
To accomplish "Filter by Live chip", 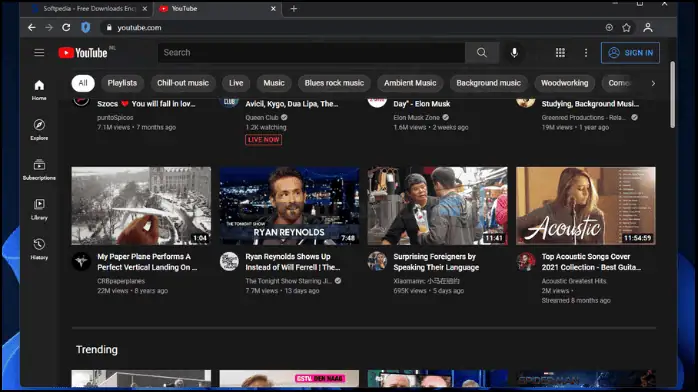I will pos(236,83).
